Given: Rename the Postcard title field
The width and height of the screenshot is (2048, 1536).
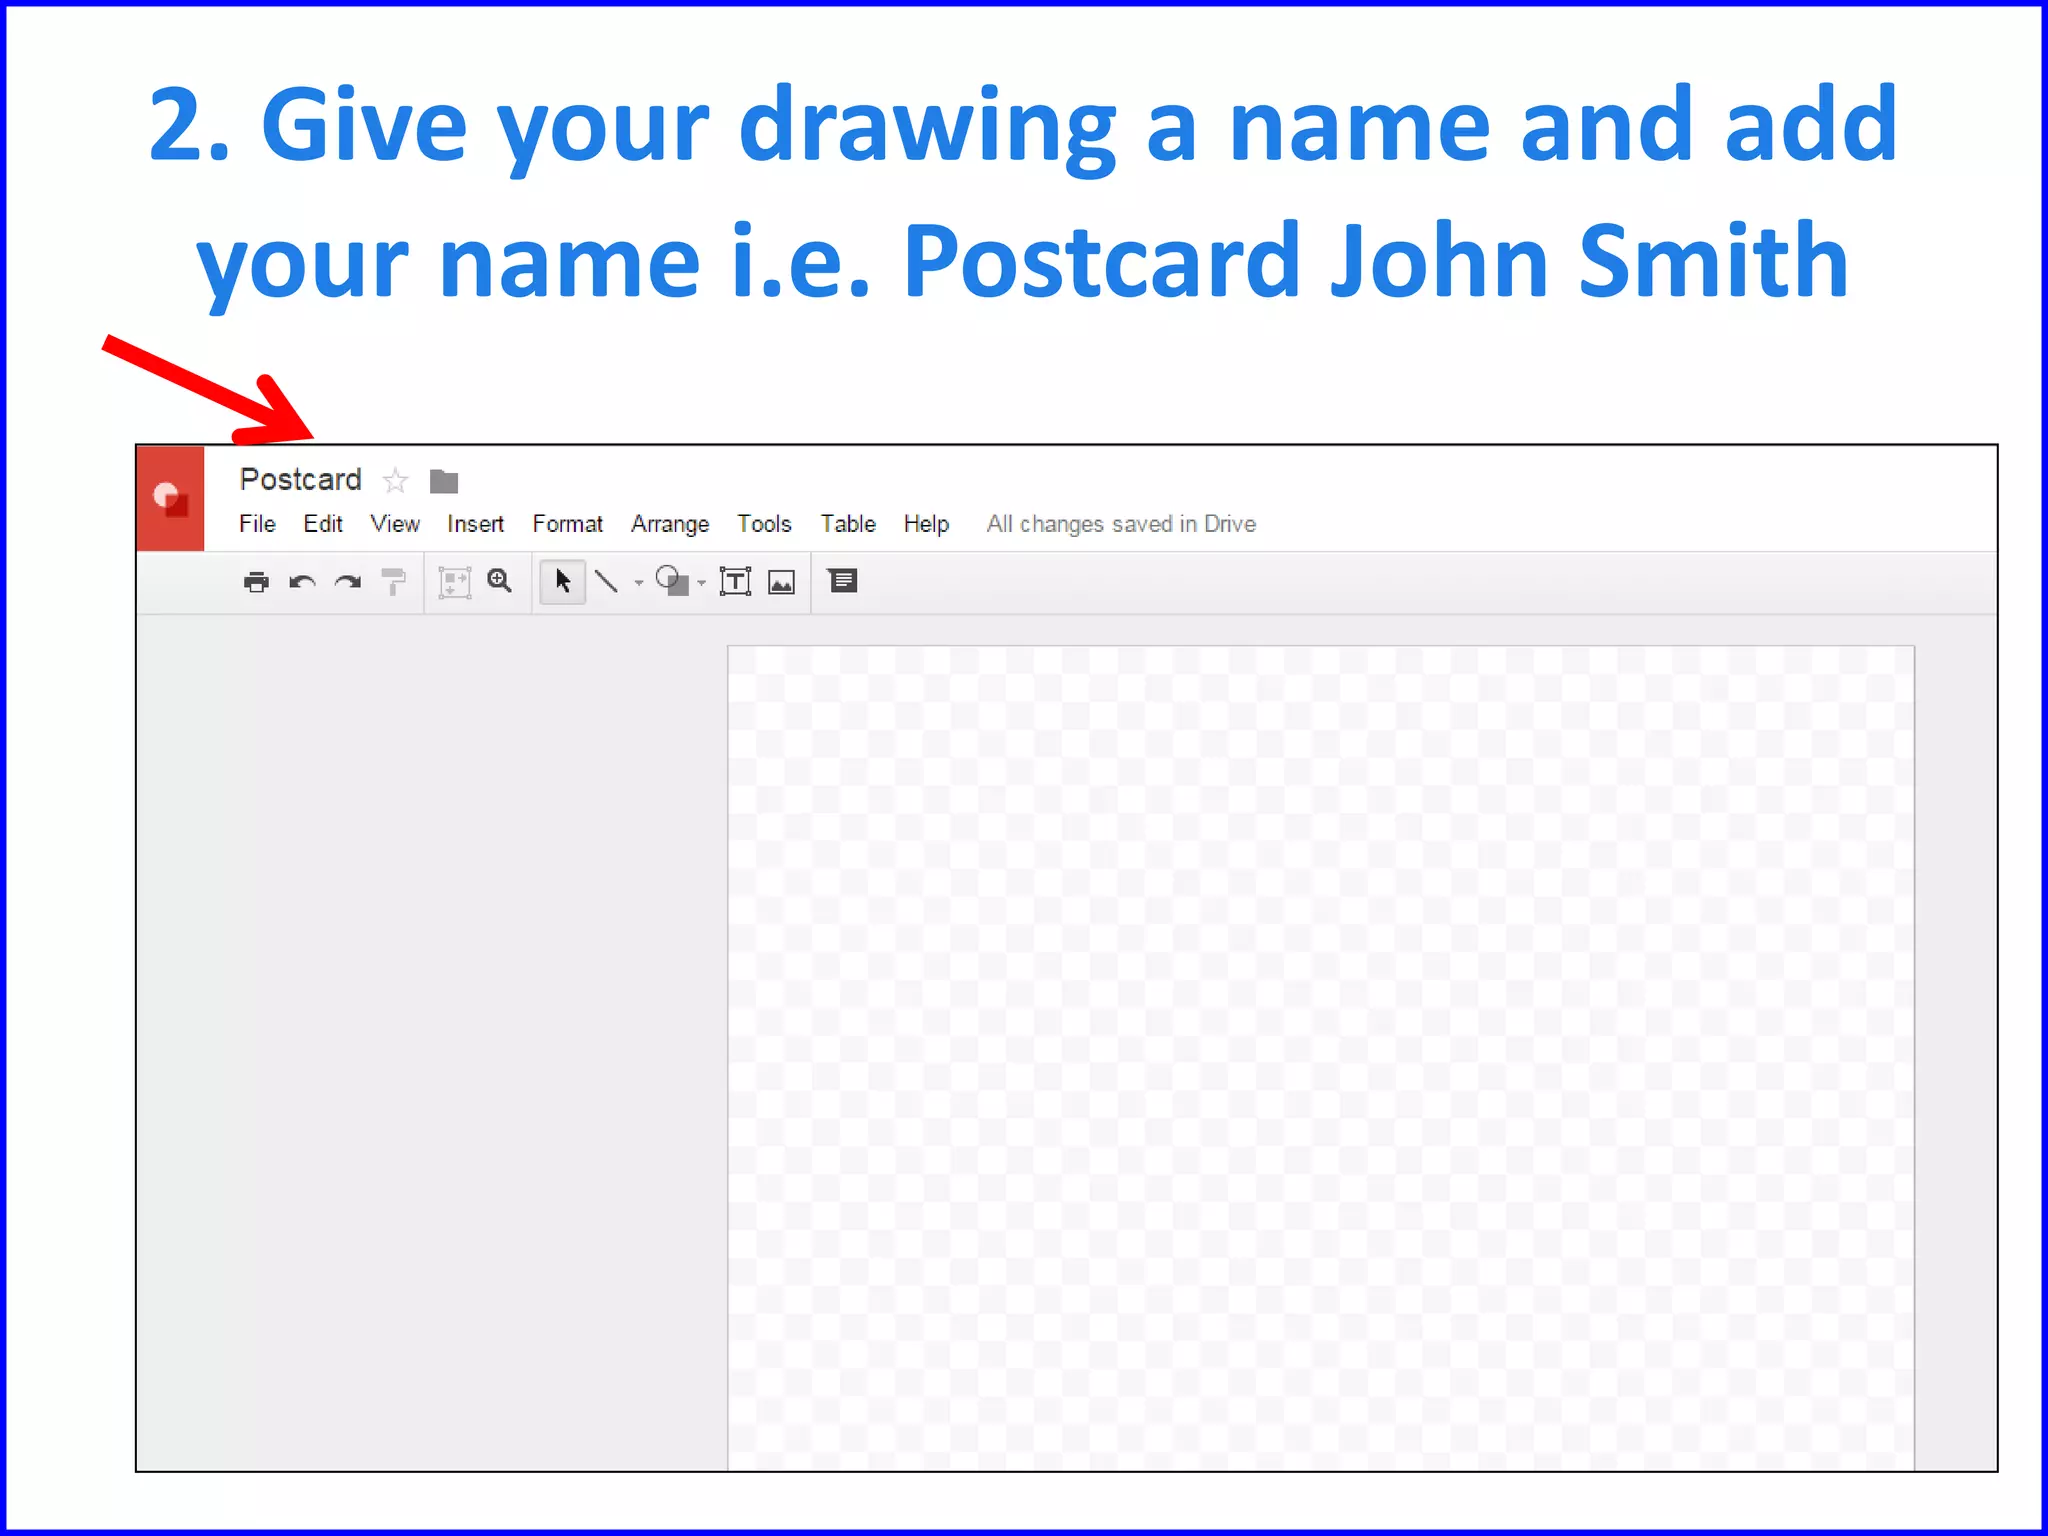Looking at the screenshot, I should [x=300, y=480].
